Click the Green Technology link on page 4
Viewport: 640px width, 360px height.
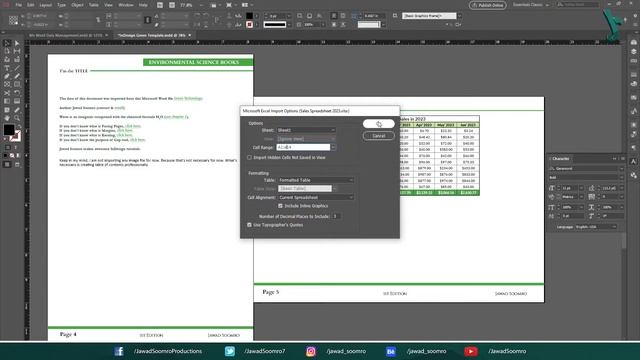click(x=188, y=98)
